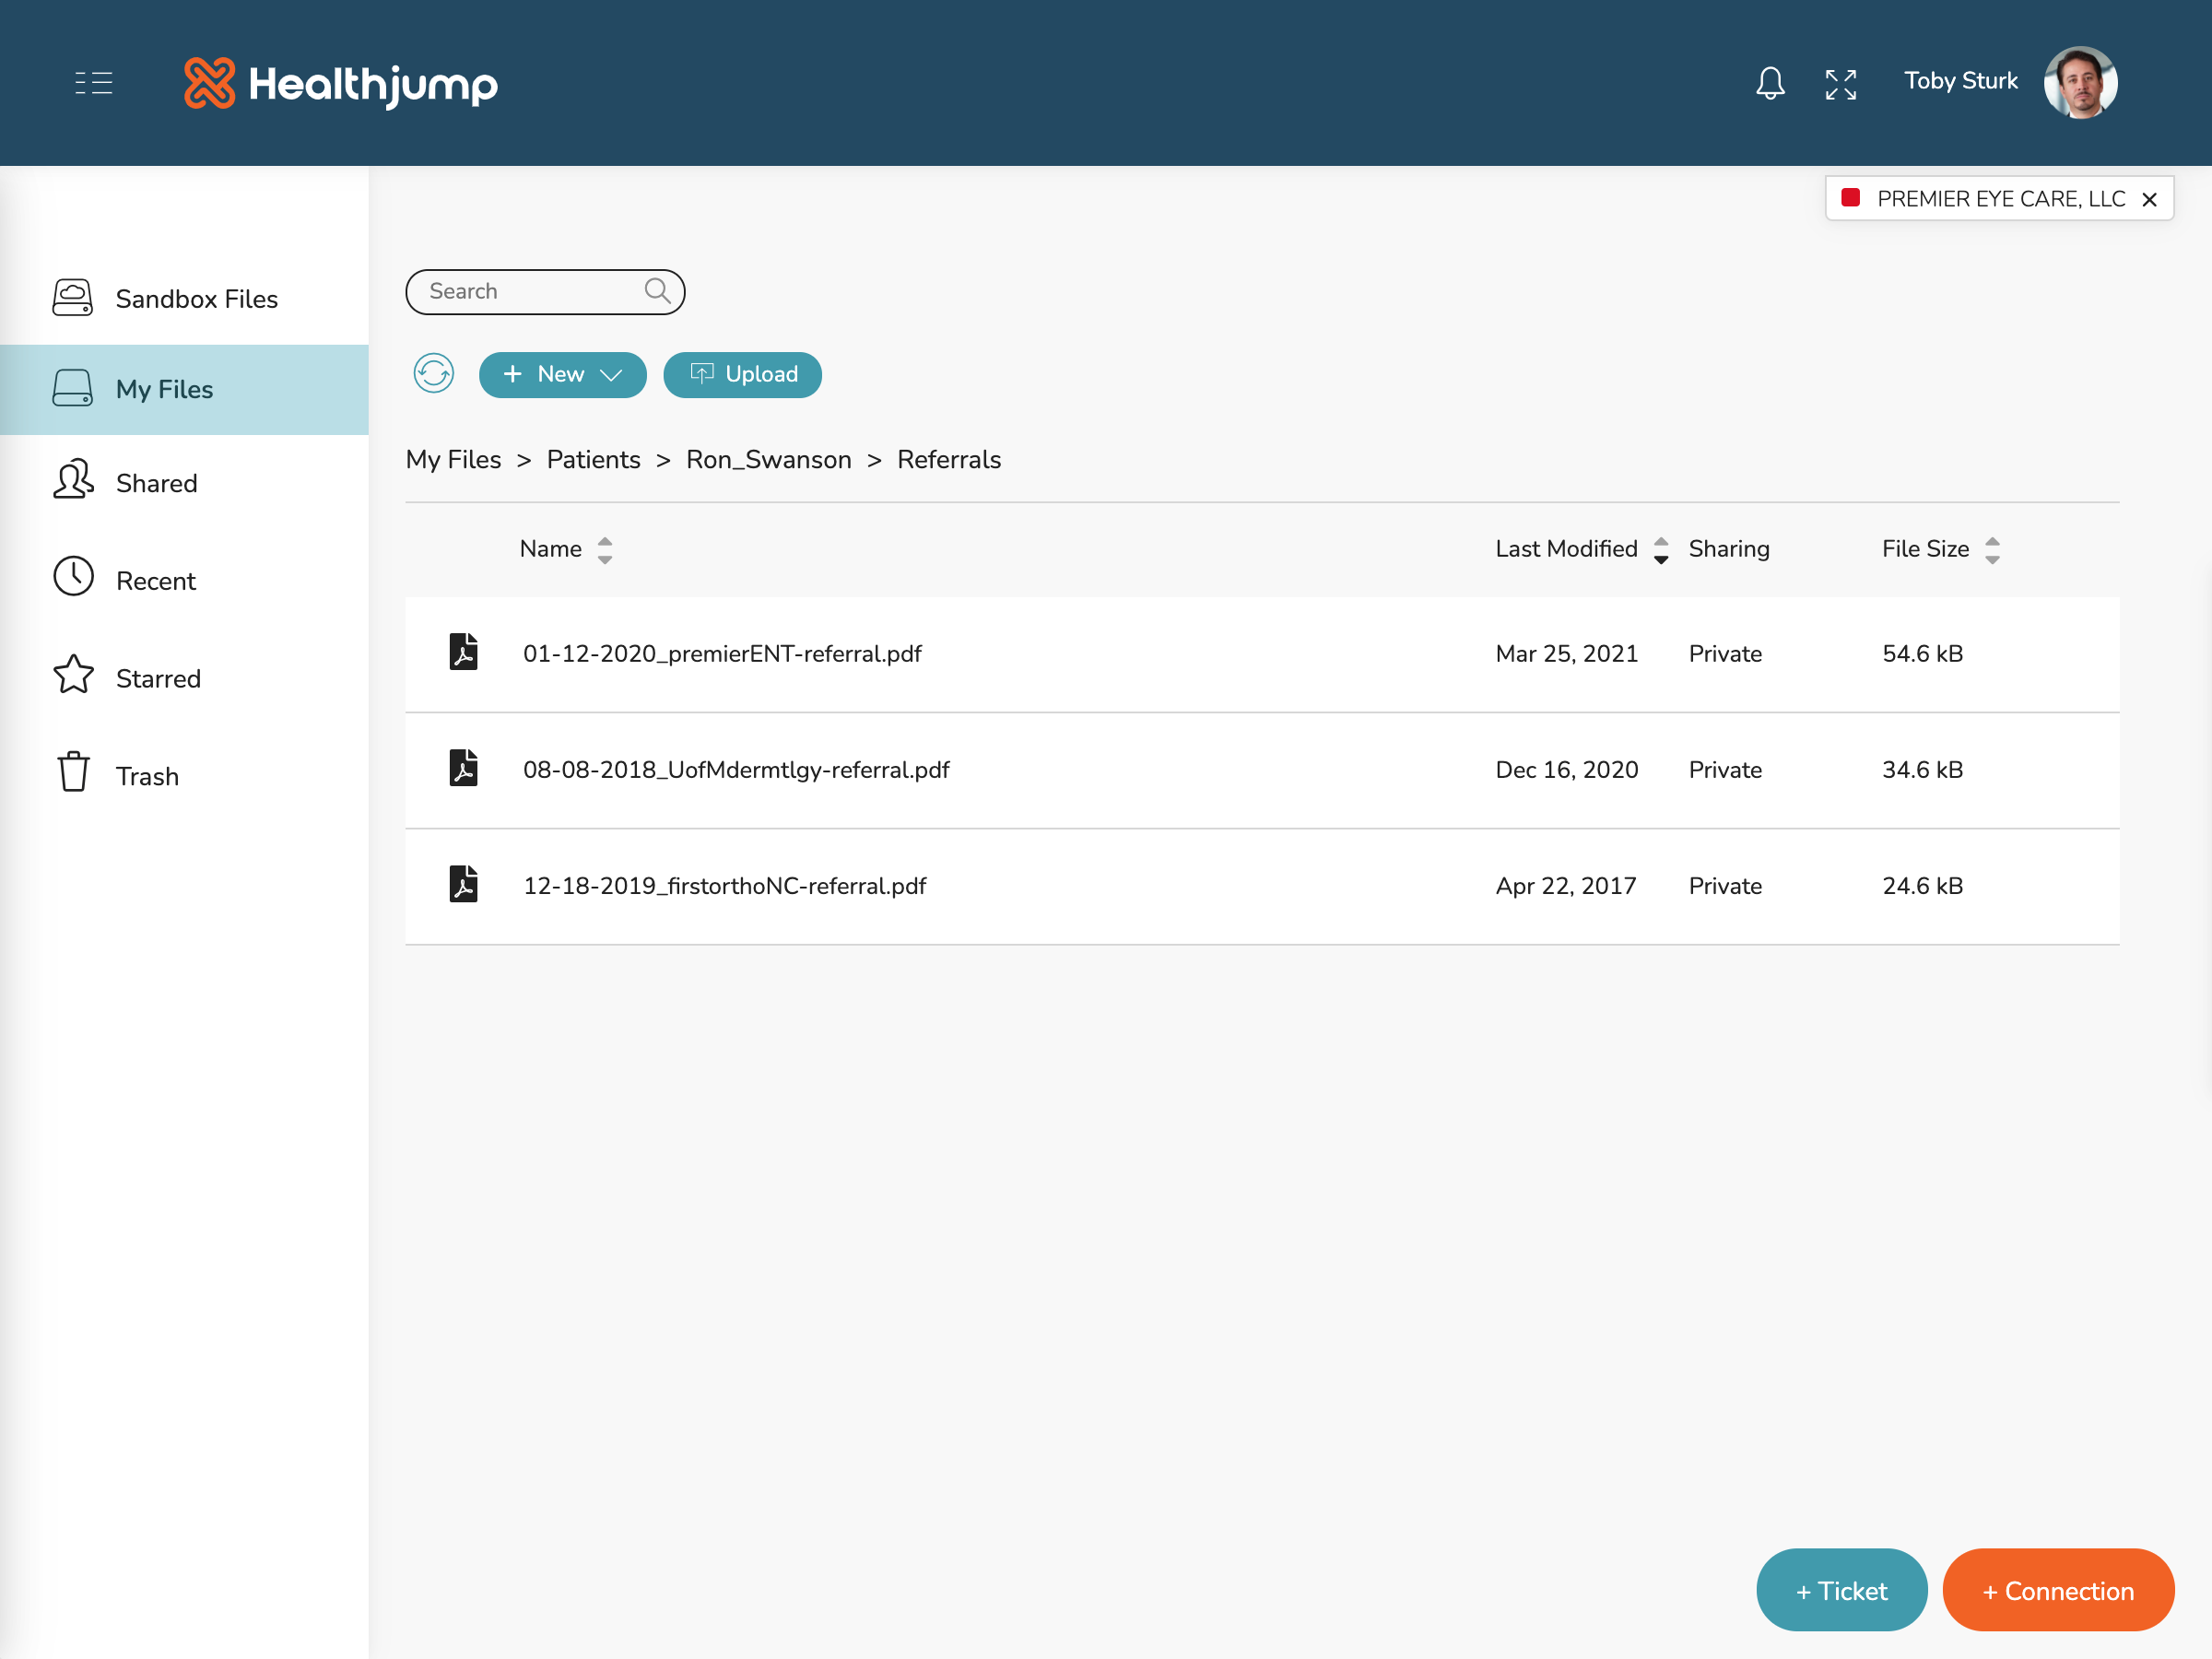Open the Shared section
This screenshot has height=1659, width=2212.
pos(156,483)
